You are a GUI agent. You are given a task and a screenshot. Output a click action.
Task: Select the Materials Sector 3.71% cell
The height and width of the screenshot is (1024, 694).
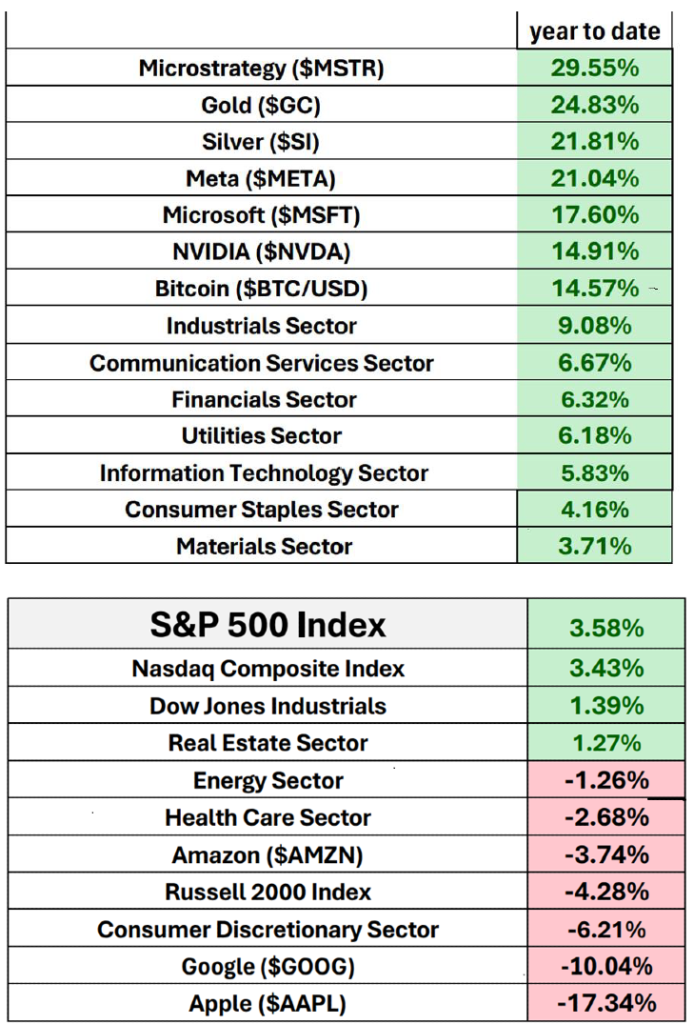click(x=594, y=546)
